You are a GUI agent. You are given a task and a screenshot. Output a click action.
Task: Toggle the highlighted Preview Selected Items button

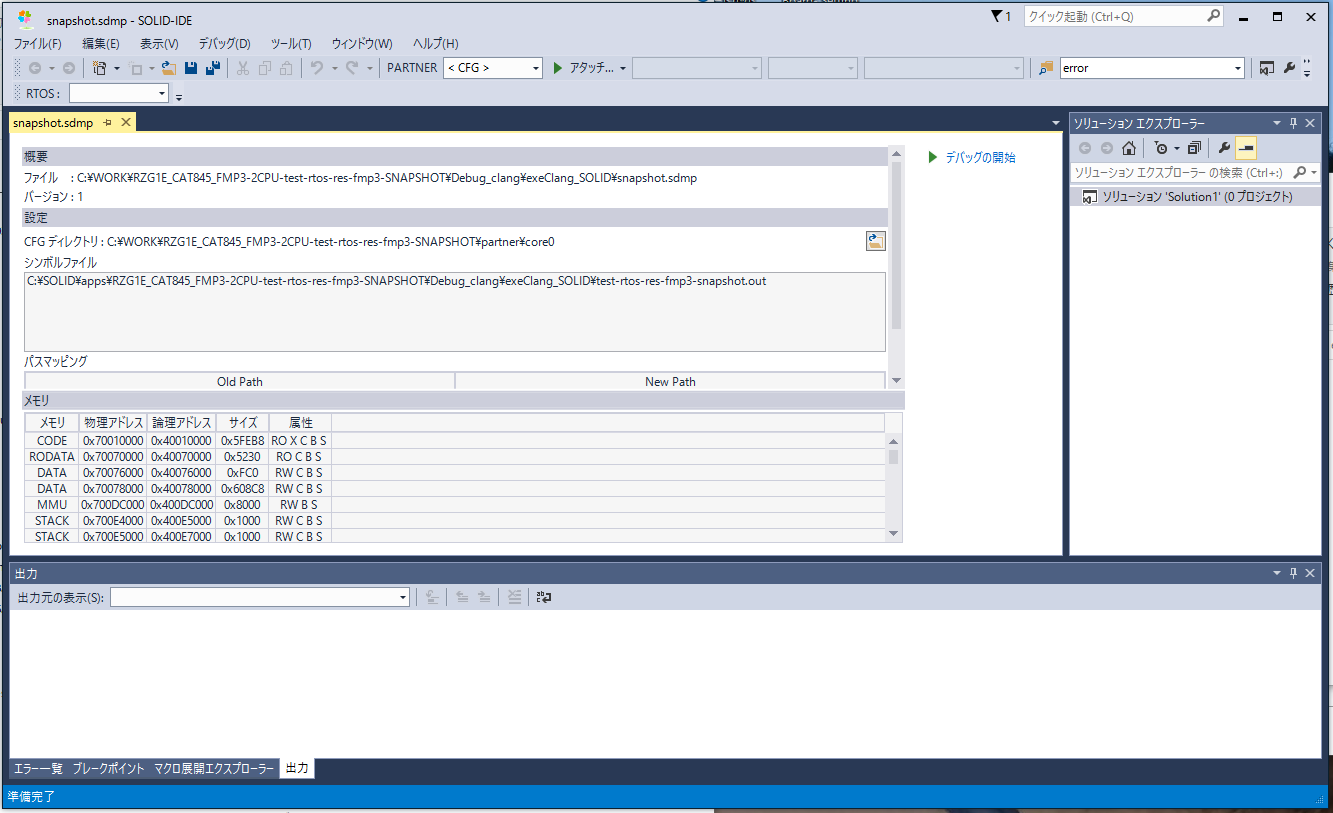[1245, 148]
